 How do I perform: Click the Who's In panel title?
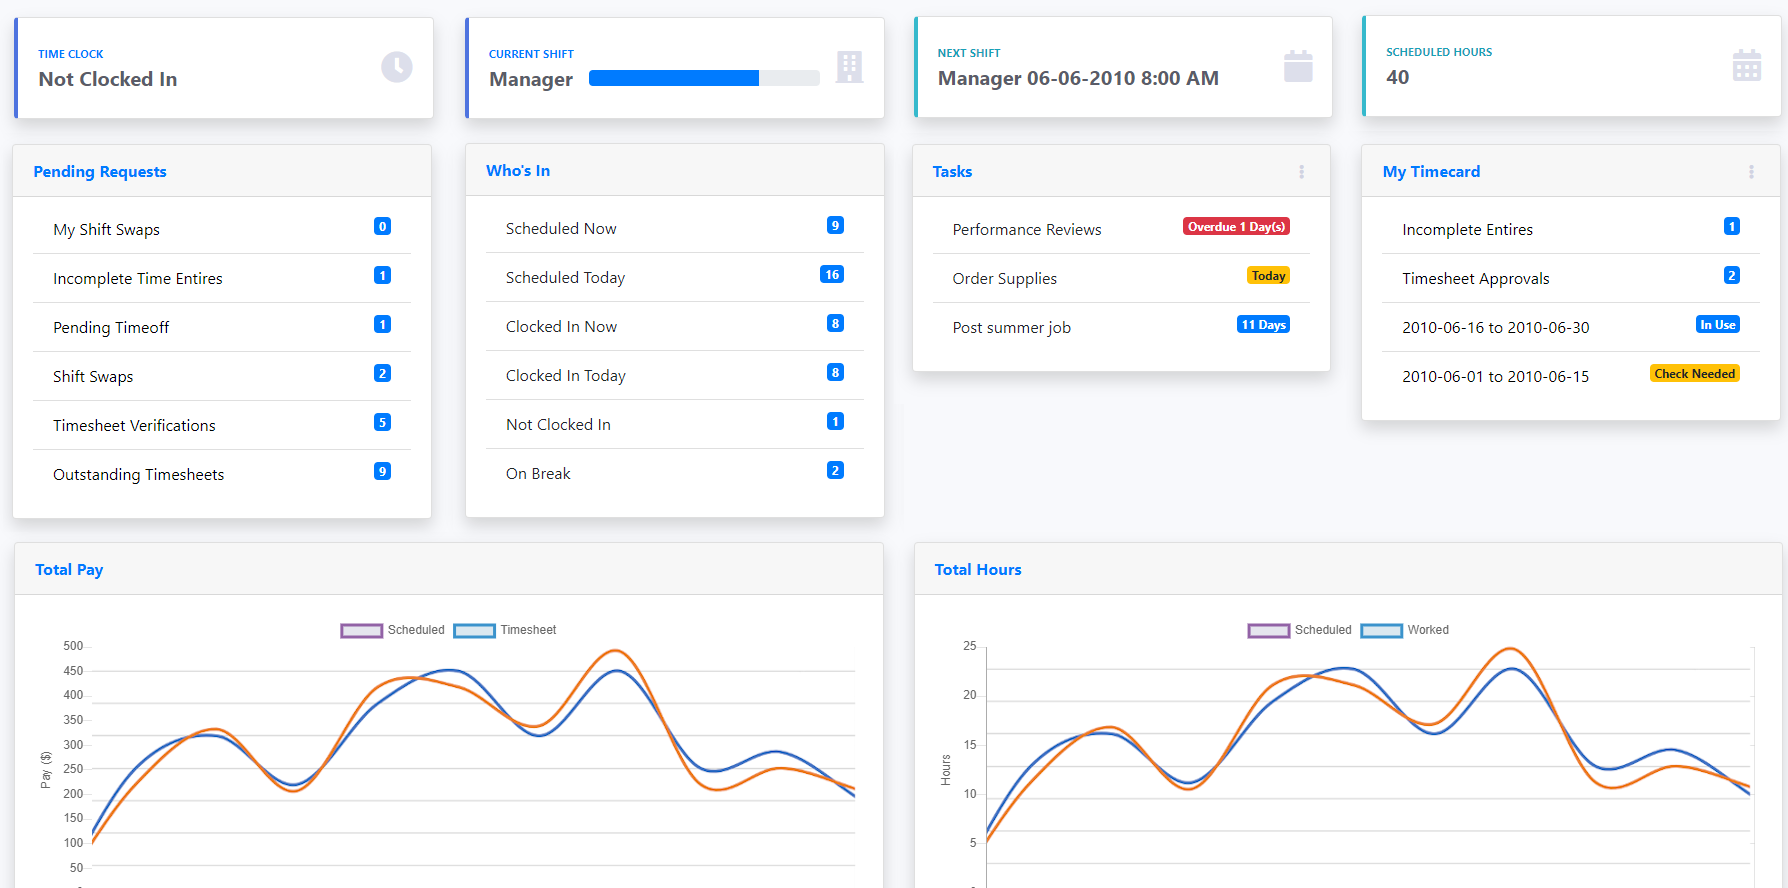pos(518,171)
